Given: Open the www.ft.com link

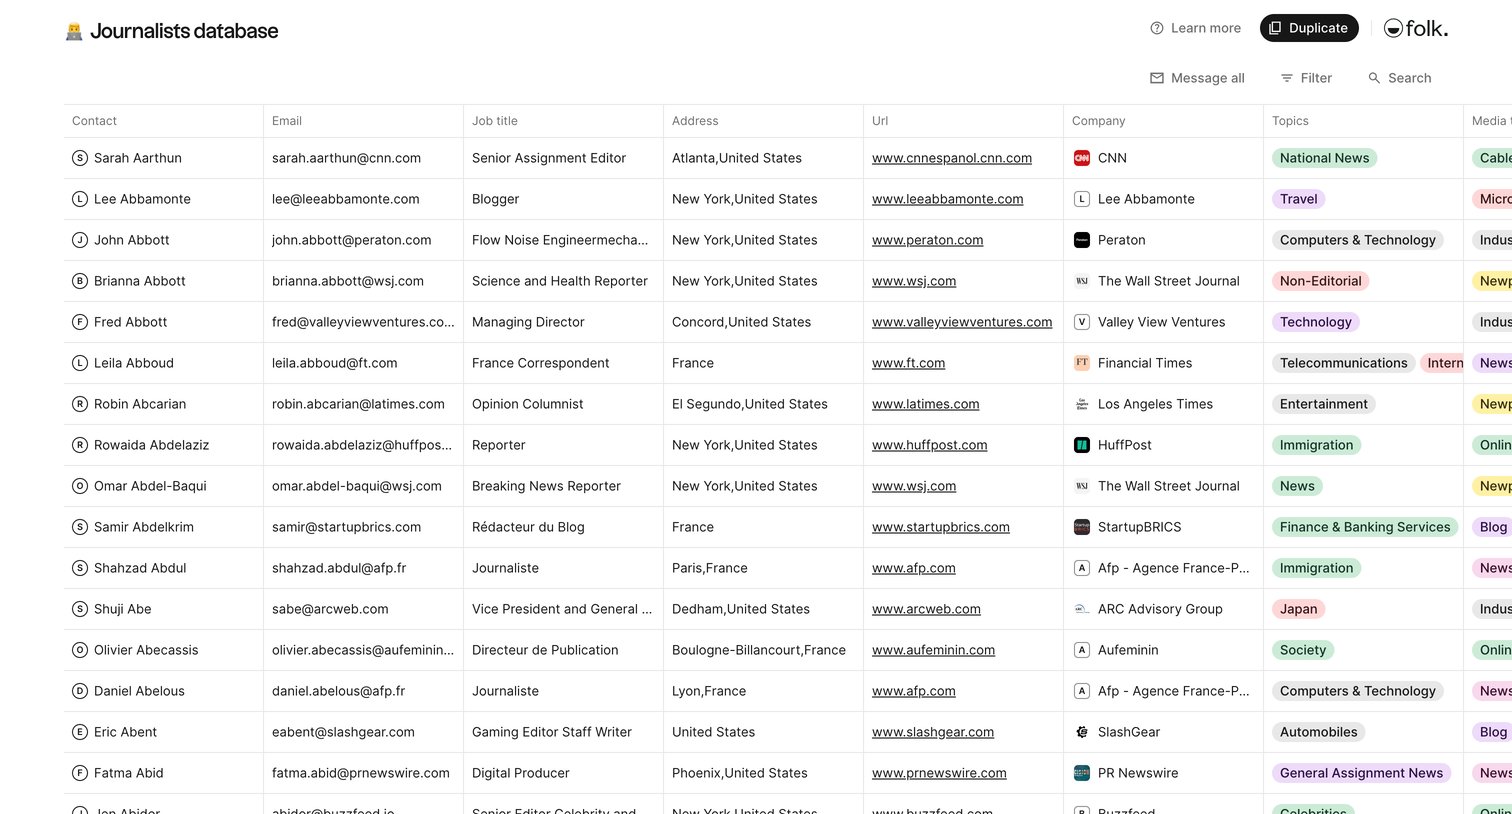Looking at the screenshot, I should (x=908, y=363).
